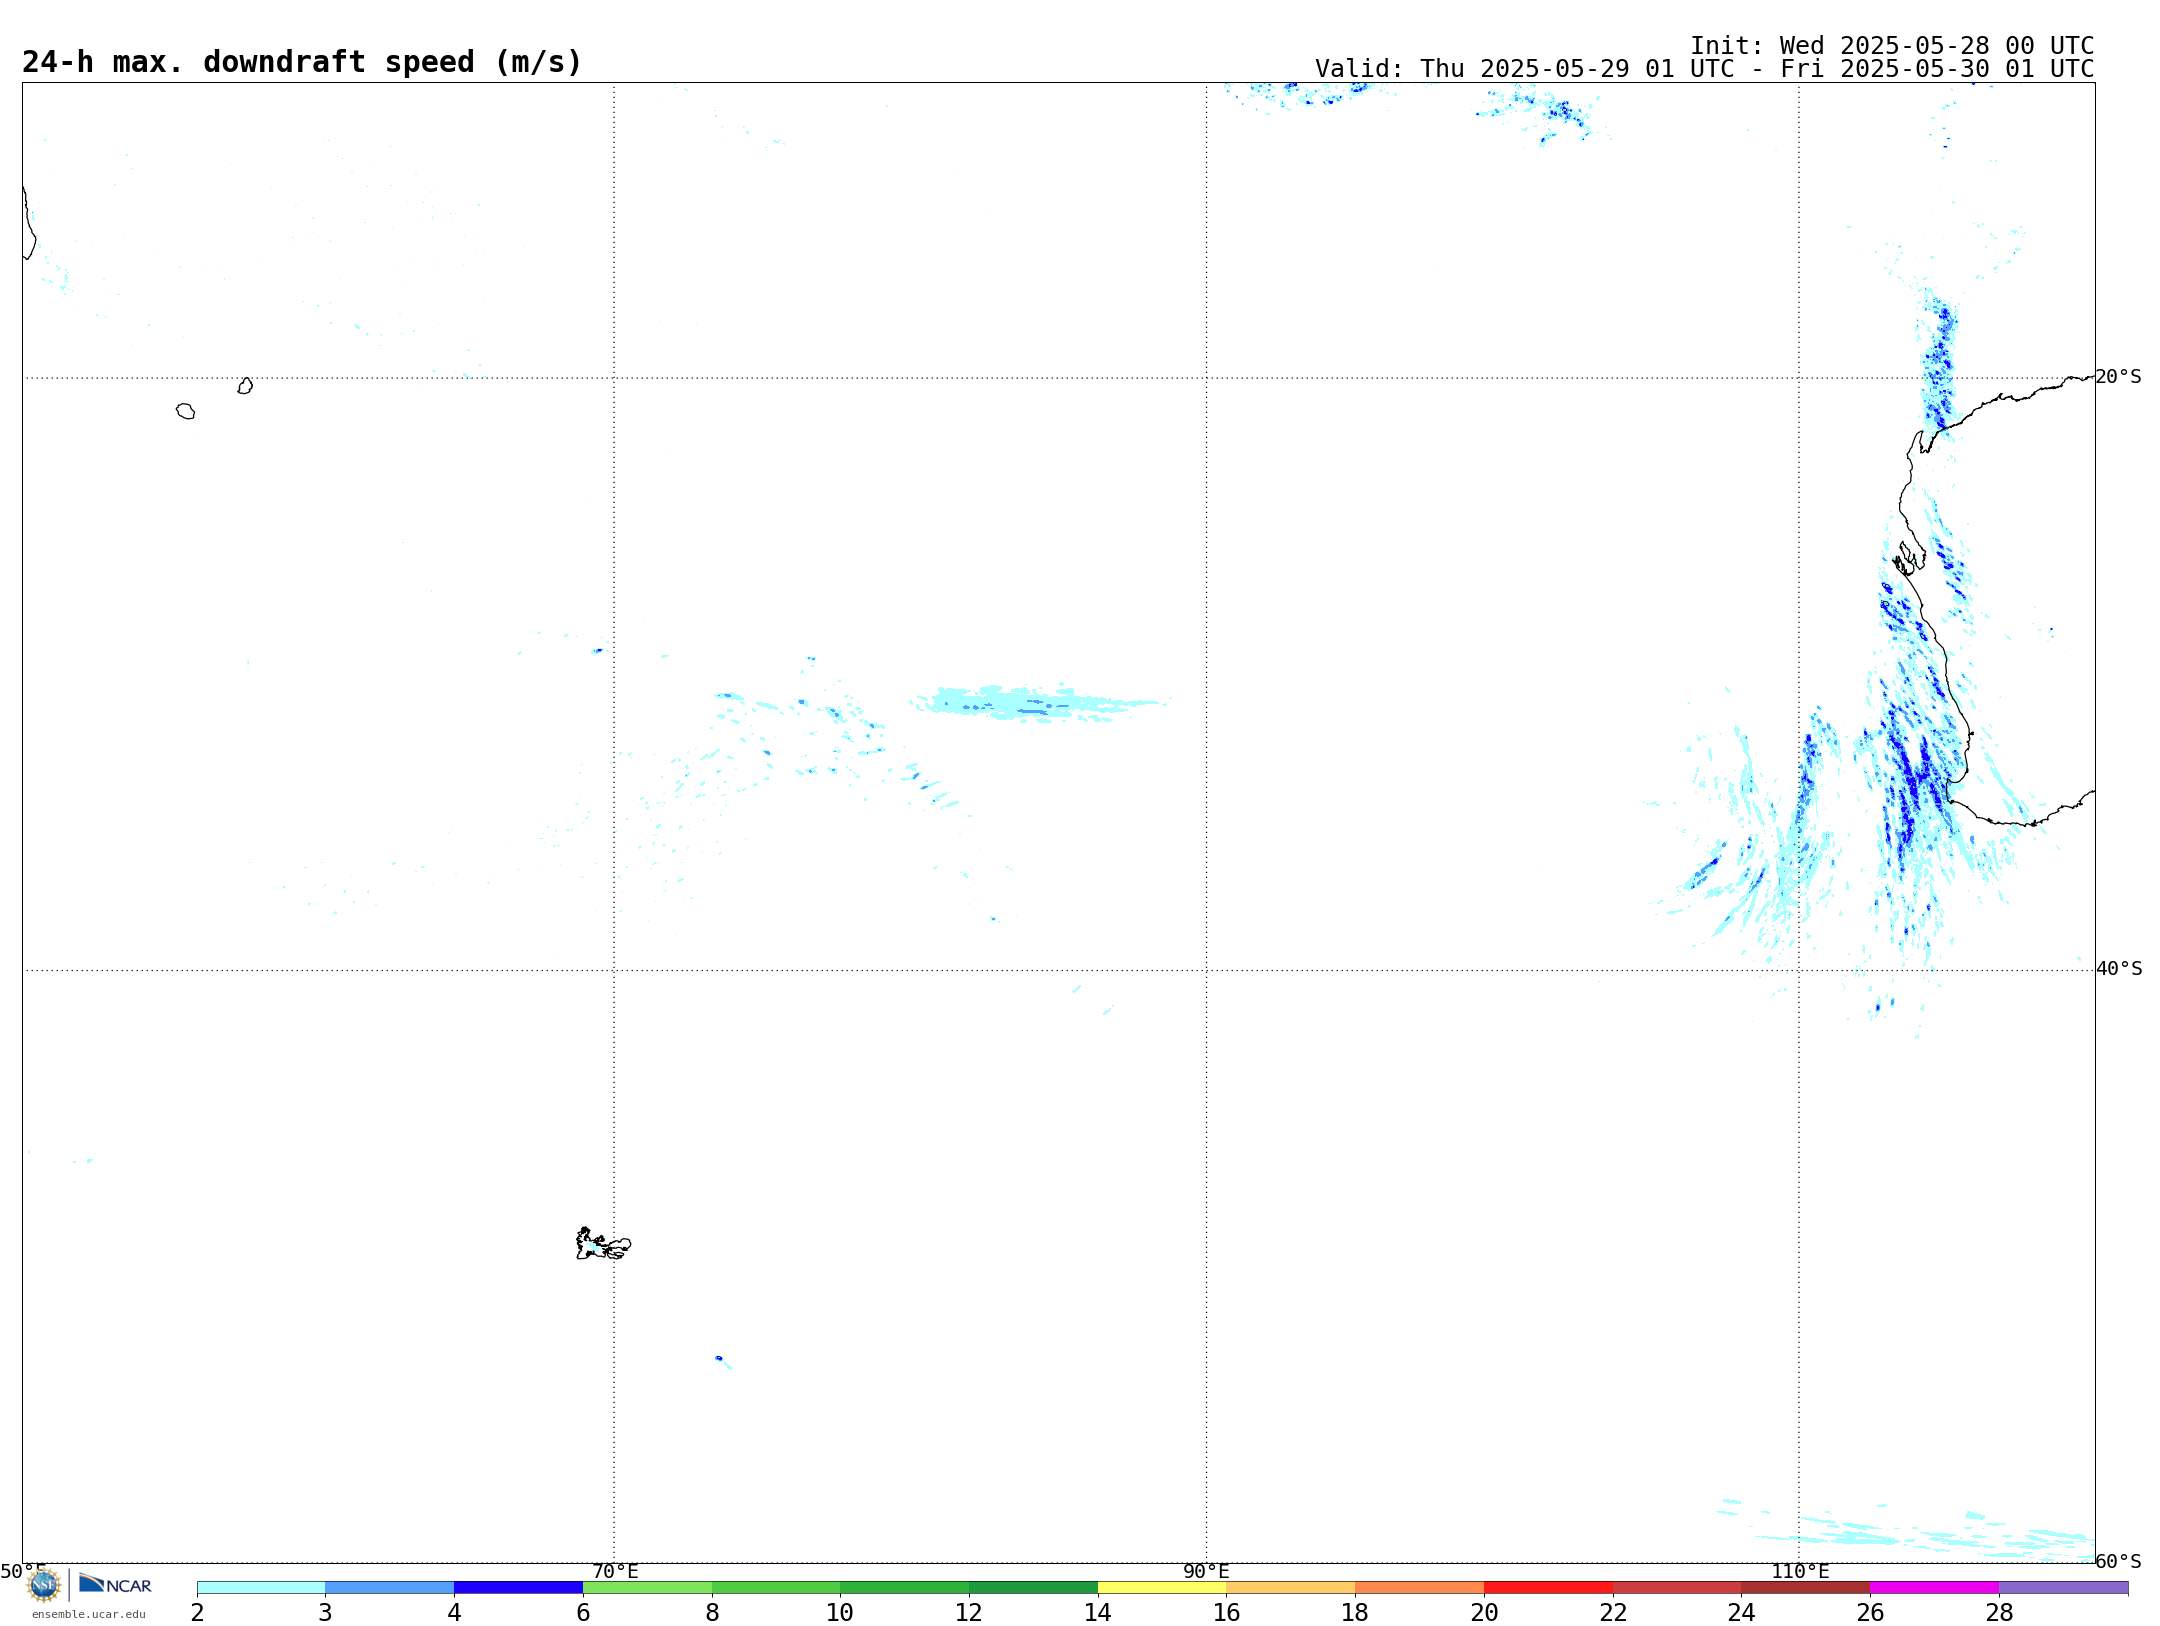The image size is (2160, 1626).
Task: Click the 70°E longitude label
Action: click(x=615, y=1572)
